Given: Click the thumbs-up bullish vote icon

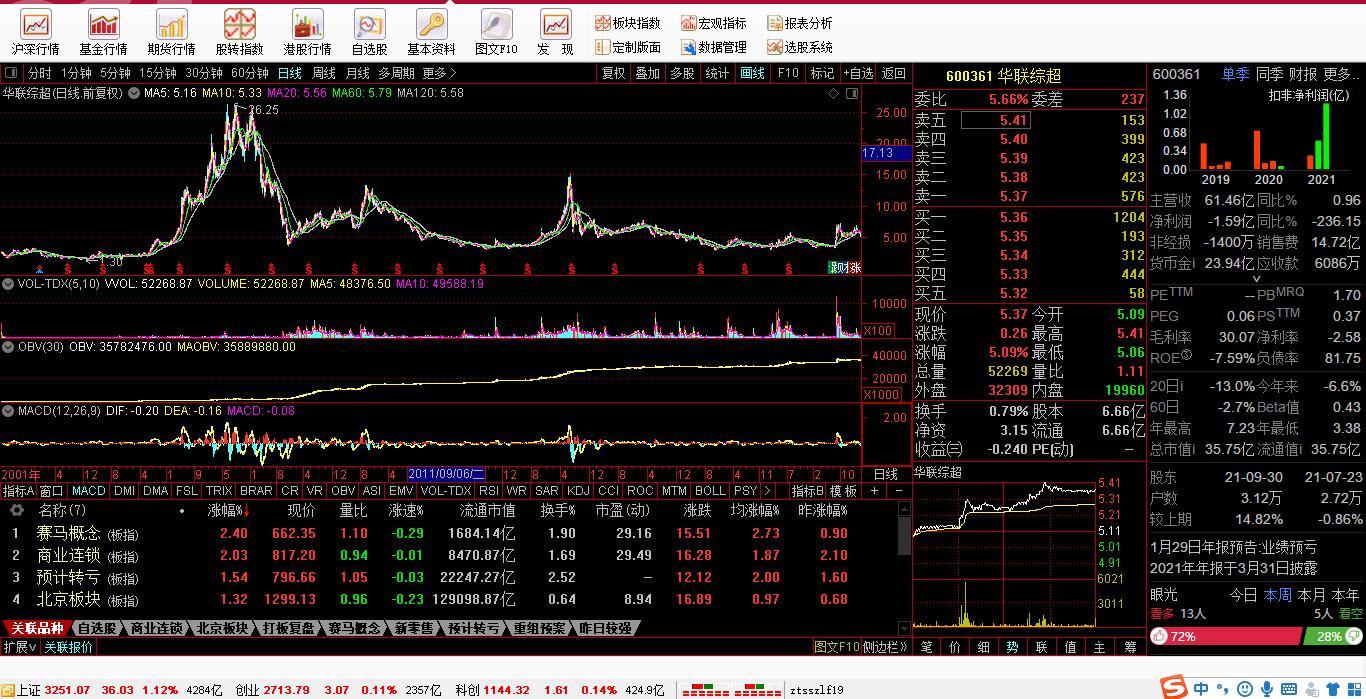Looking at the screenshot, I should coord(1161,637).
